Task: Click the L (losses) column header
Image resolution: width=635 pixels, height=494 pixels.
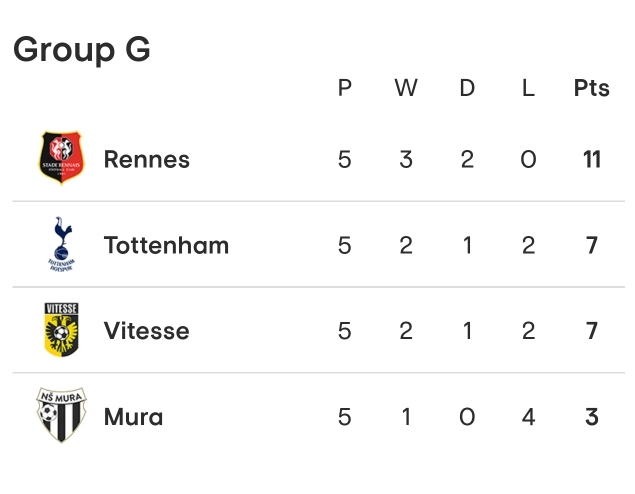Action: click(528, 88)
